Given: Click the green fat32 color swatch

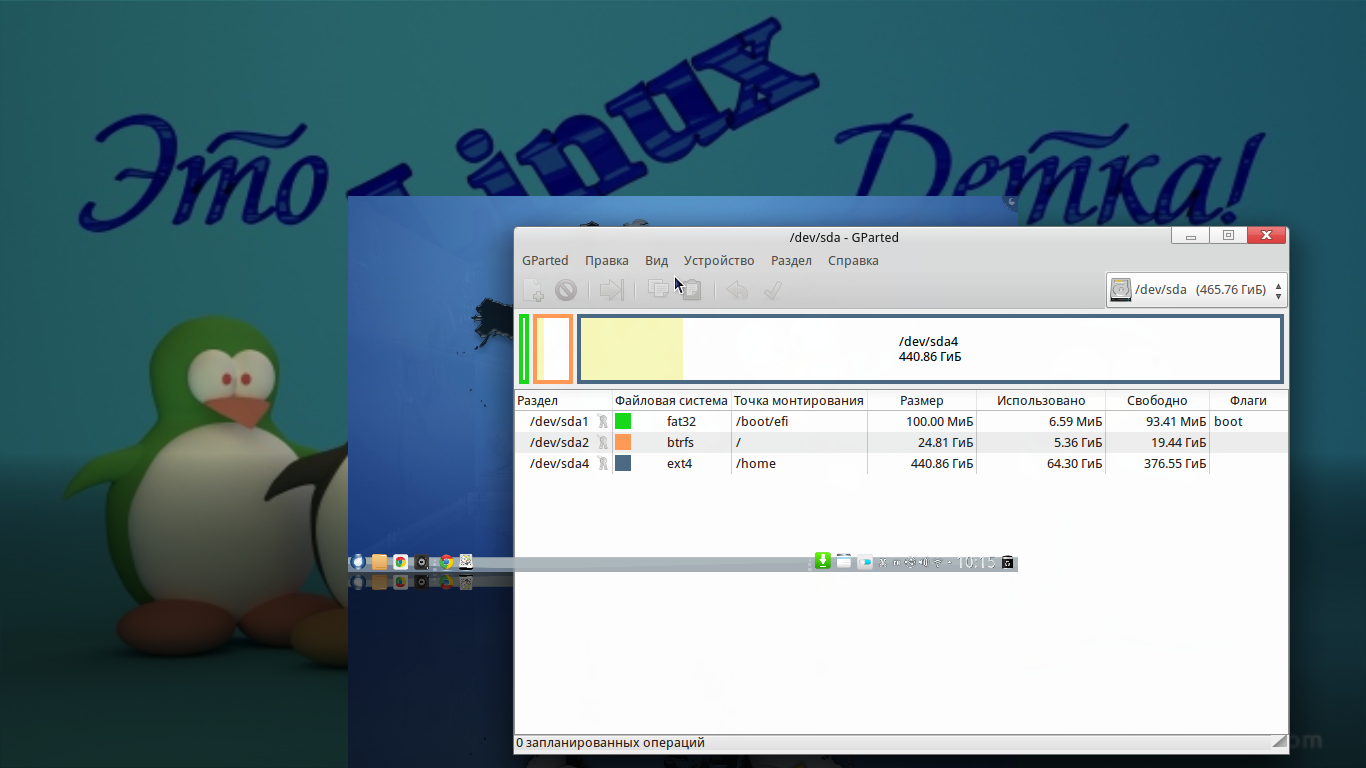Looking at the screenshot, I should tap(623, 422).
